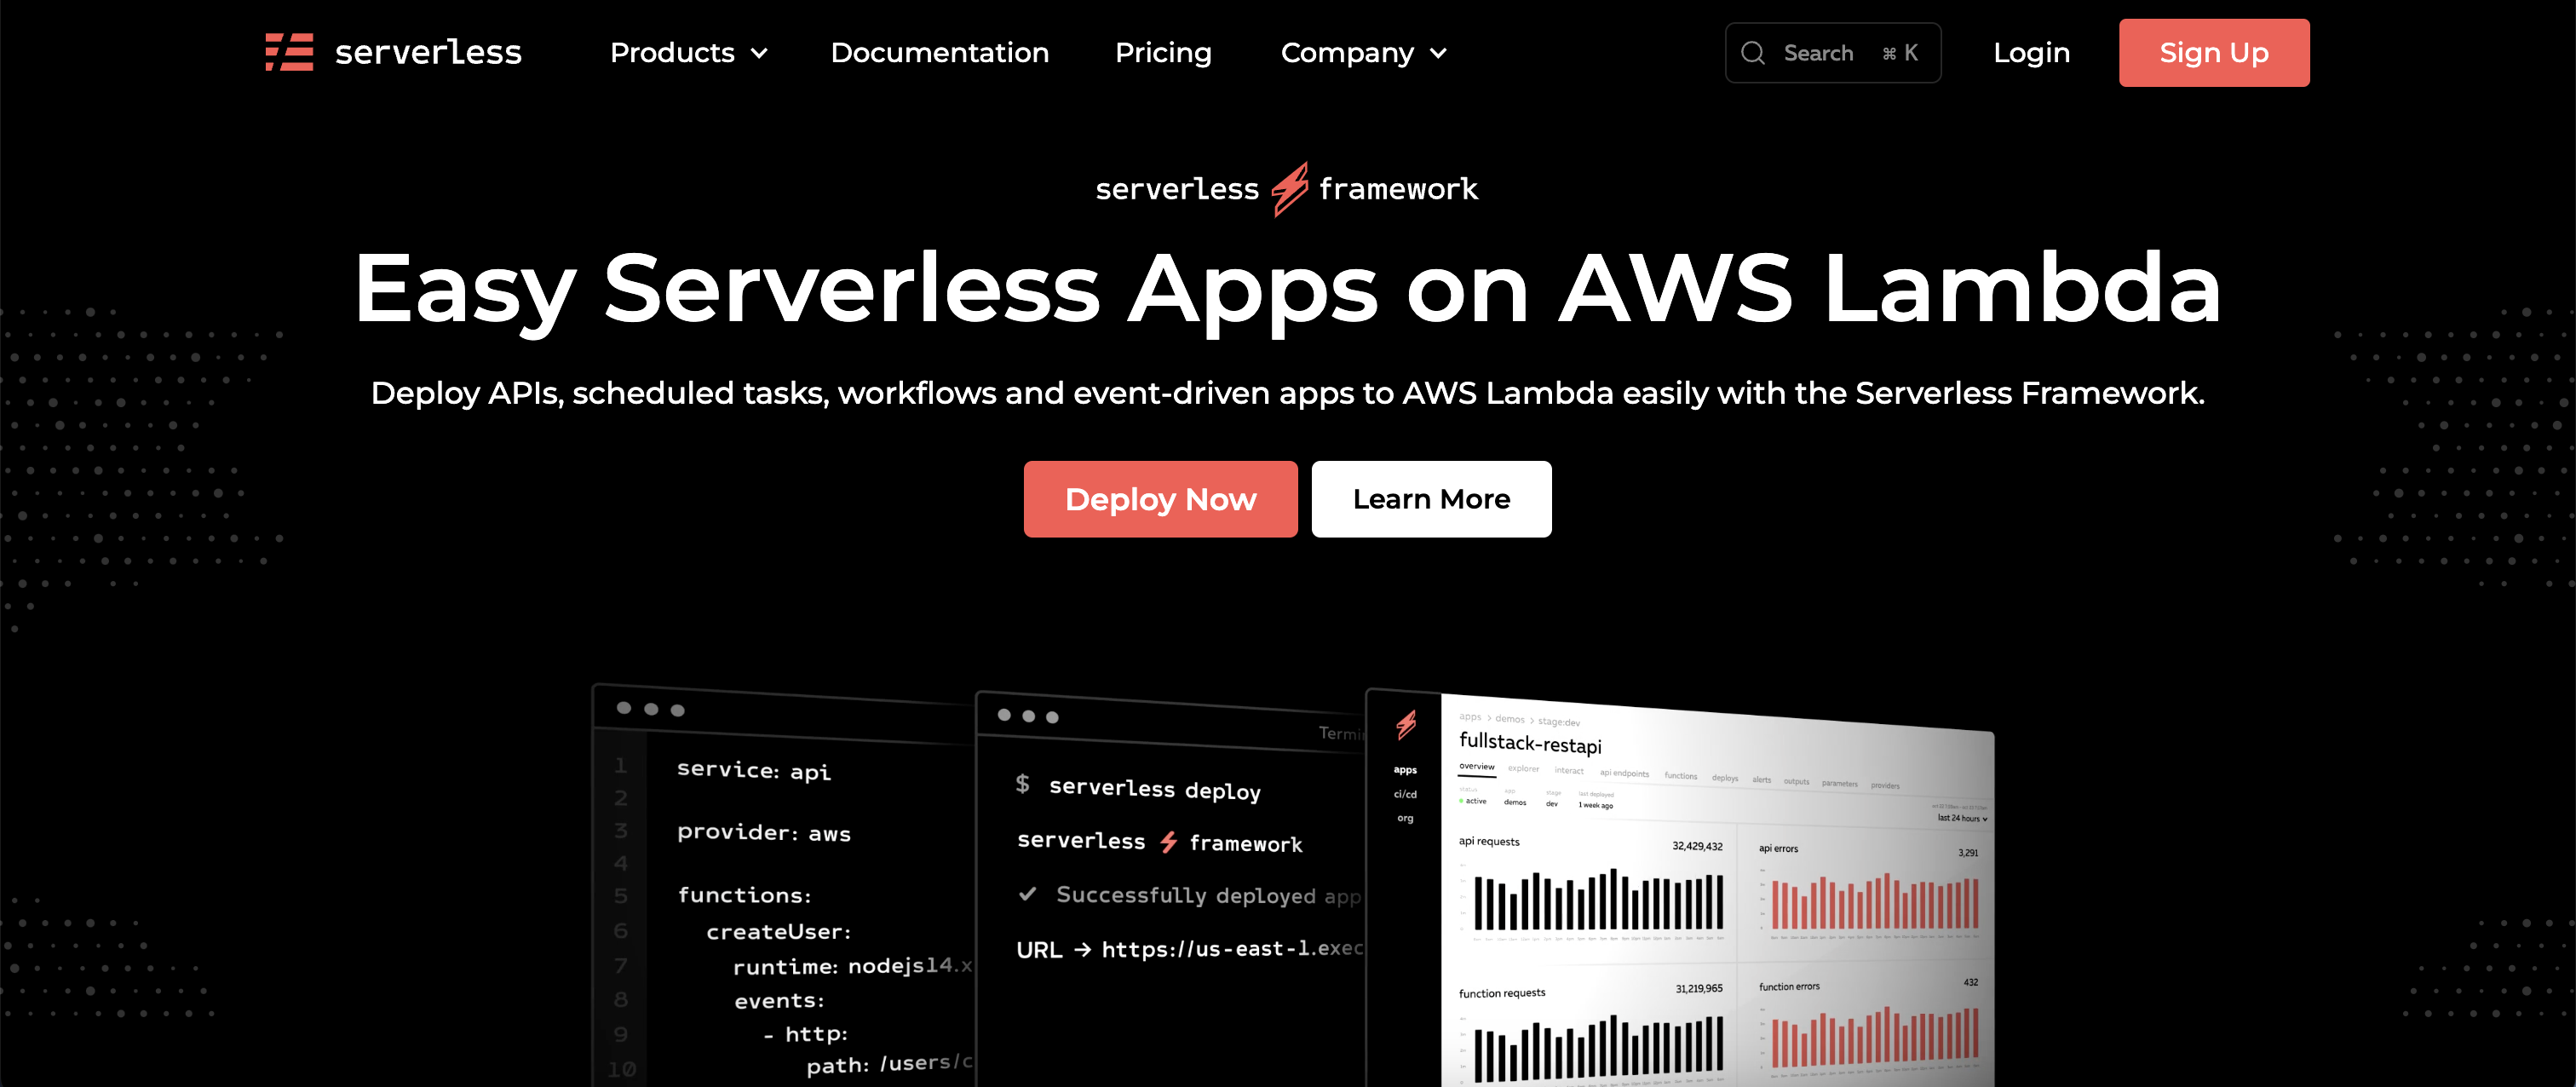The height and width of the screenshot is (1087, 2576).
Task: Click the dashboard sidebar lightning bolt logo
Action: [1406, 724]
